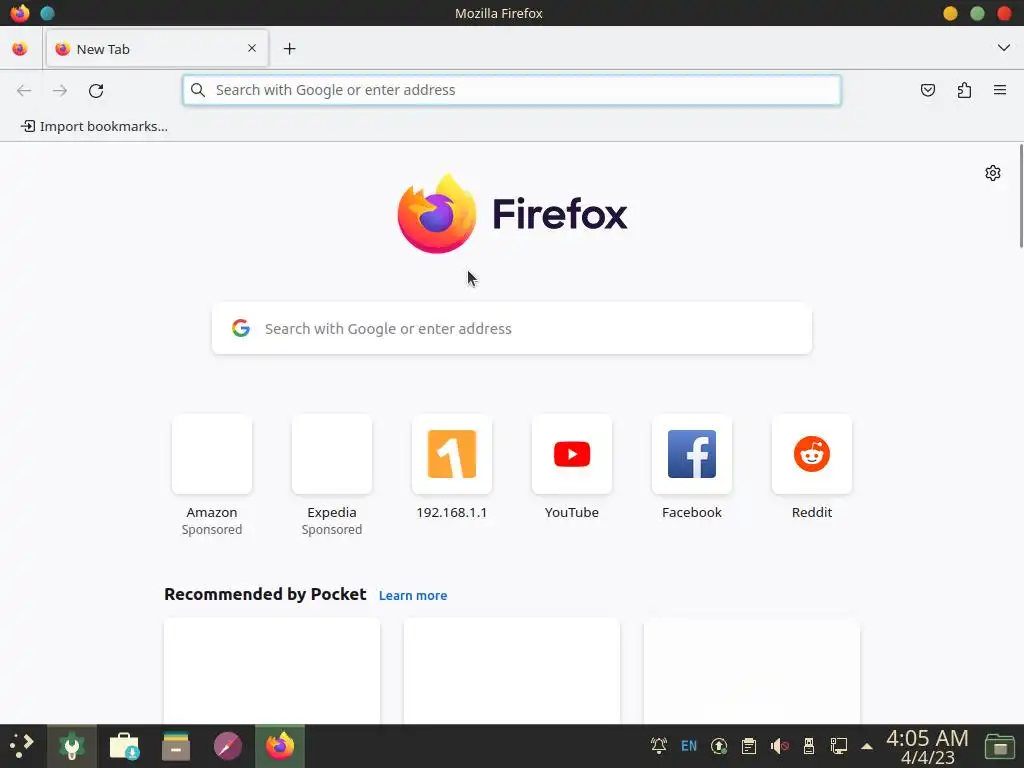1024x768 pixels.
Task: Open new tab with plus button
Action: coord(289,48)
